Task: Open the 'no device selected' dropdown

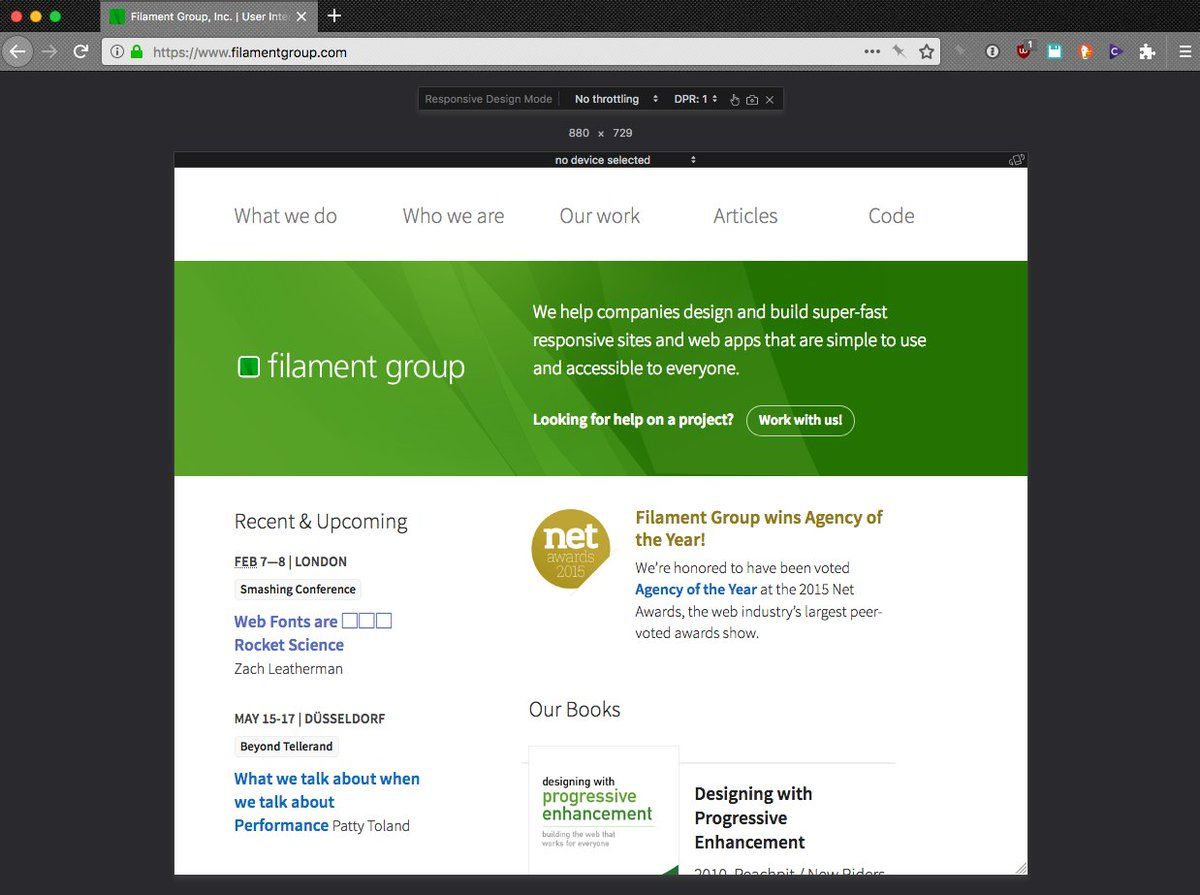Action: [x=625, y=160]
